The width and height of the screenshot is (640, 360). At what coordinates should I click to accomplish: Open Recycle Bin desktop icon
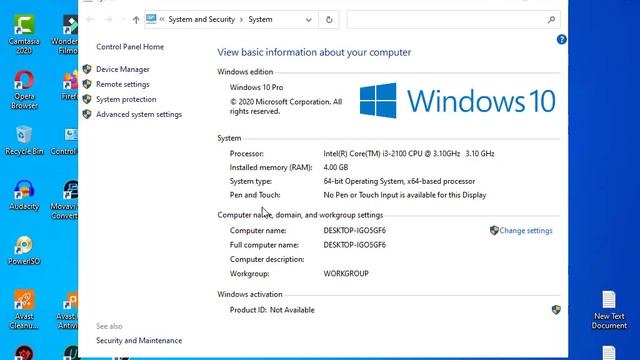click(x=24, y=140)
